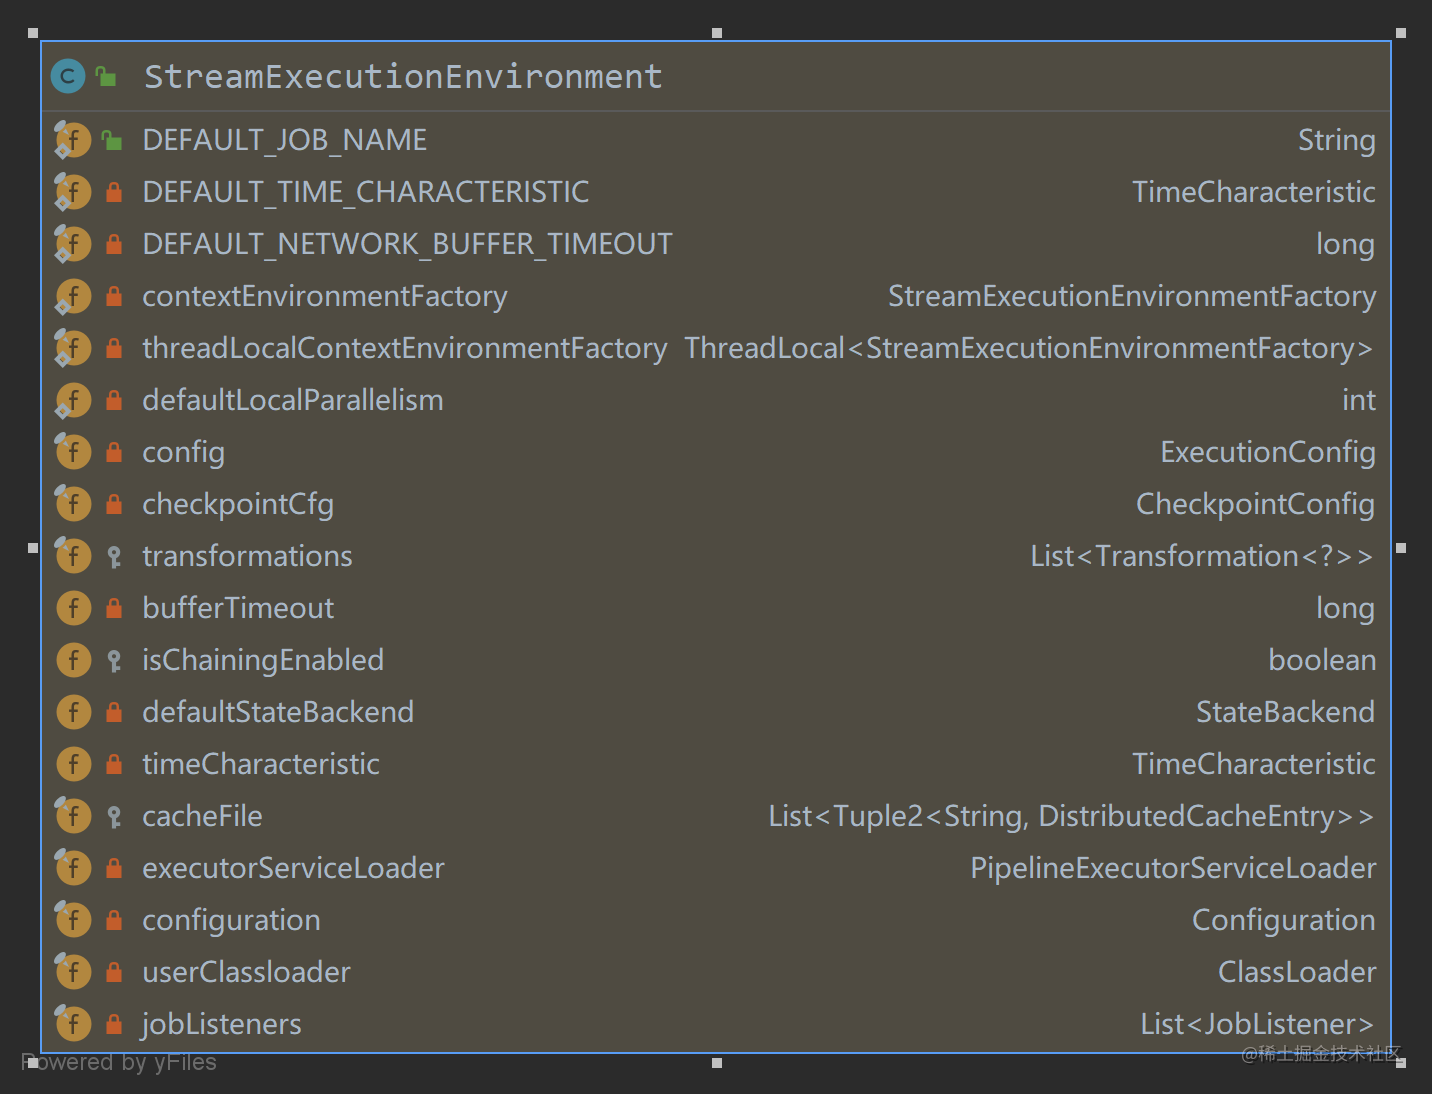The width and height of the screenshot is (1432, 1094).
Task: Select the jobListeners field name
Action: pyautogui.click(x=221, y=1024)
